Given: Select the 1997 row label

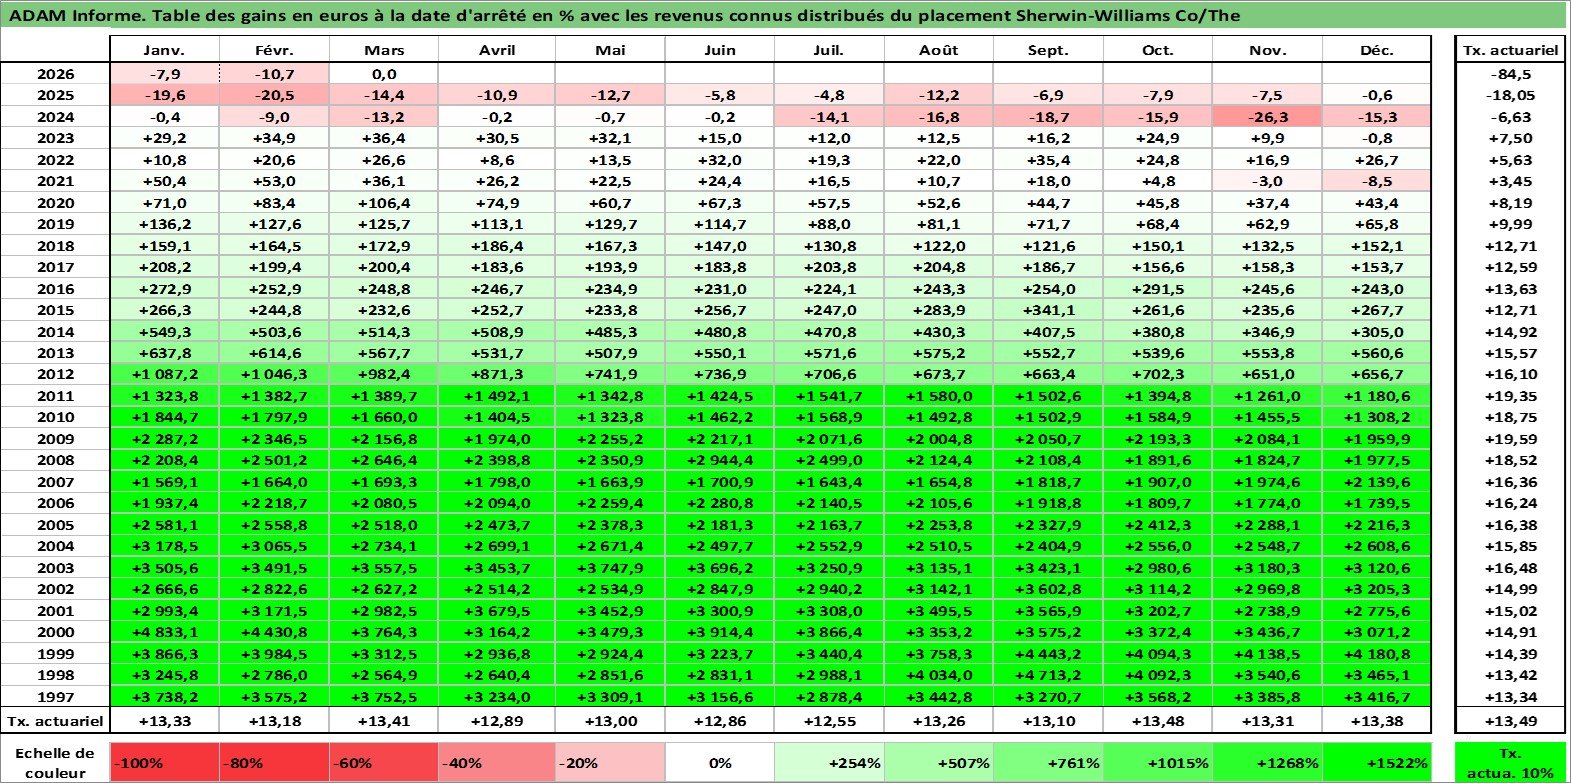Looking at the screenshot, I should [x=55, y=697].
